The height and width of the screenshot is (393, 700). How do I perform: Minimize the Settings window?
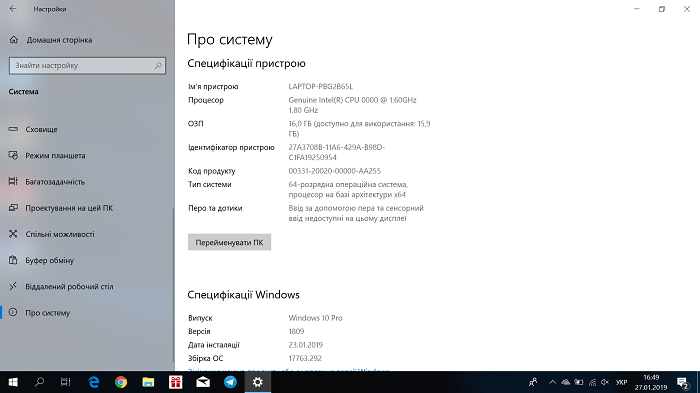coord(637,9)
